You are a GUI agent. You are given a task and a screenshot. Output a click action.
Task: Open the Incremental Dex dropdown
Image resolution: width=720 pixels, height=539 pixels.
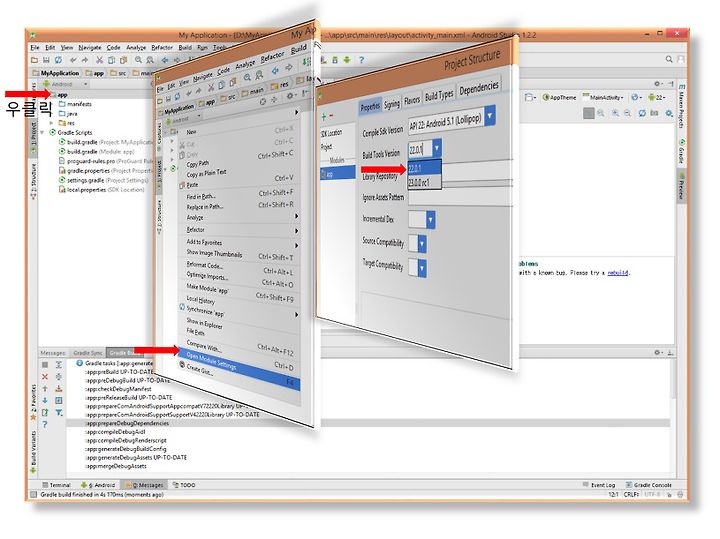click(430, 220)
